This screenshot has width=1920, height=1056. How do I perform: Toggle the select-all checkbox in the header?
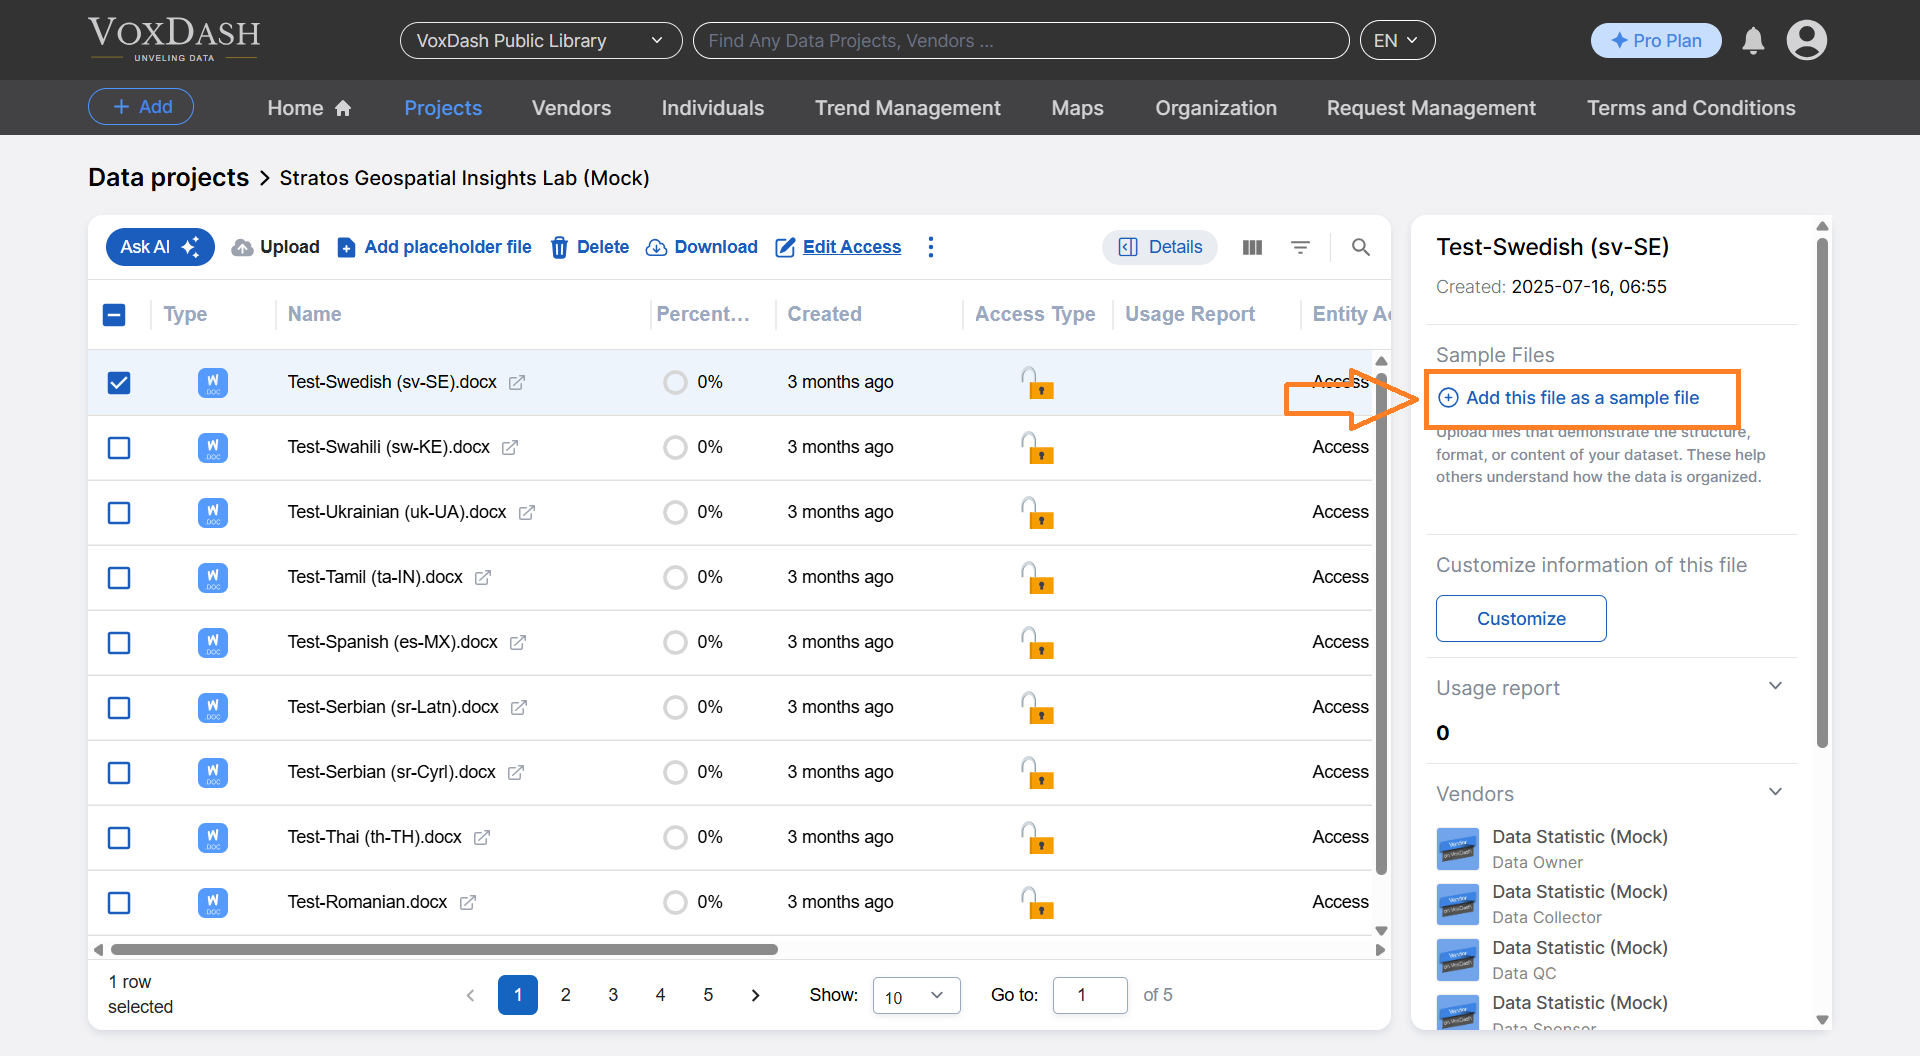115,314
